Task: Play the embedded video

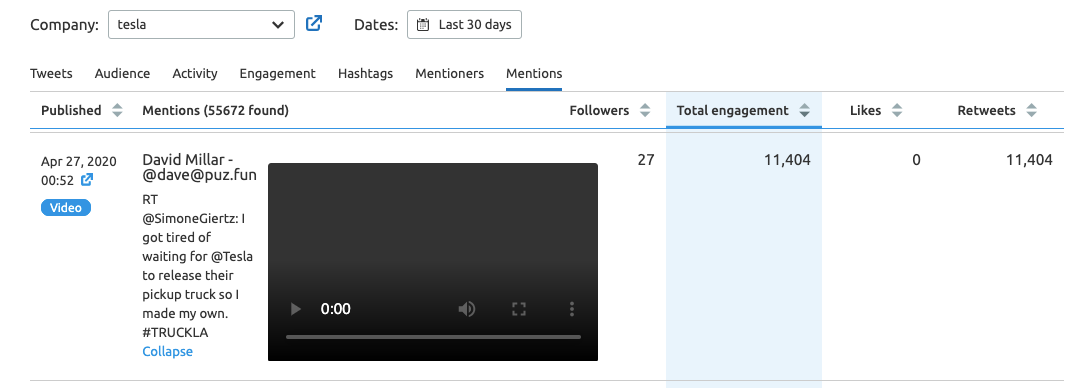Action: pos(296,309)
